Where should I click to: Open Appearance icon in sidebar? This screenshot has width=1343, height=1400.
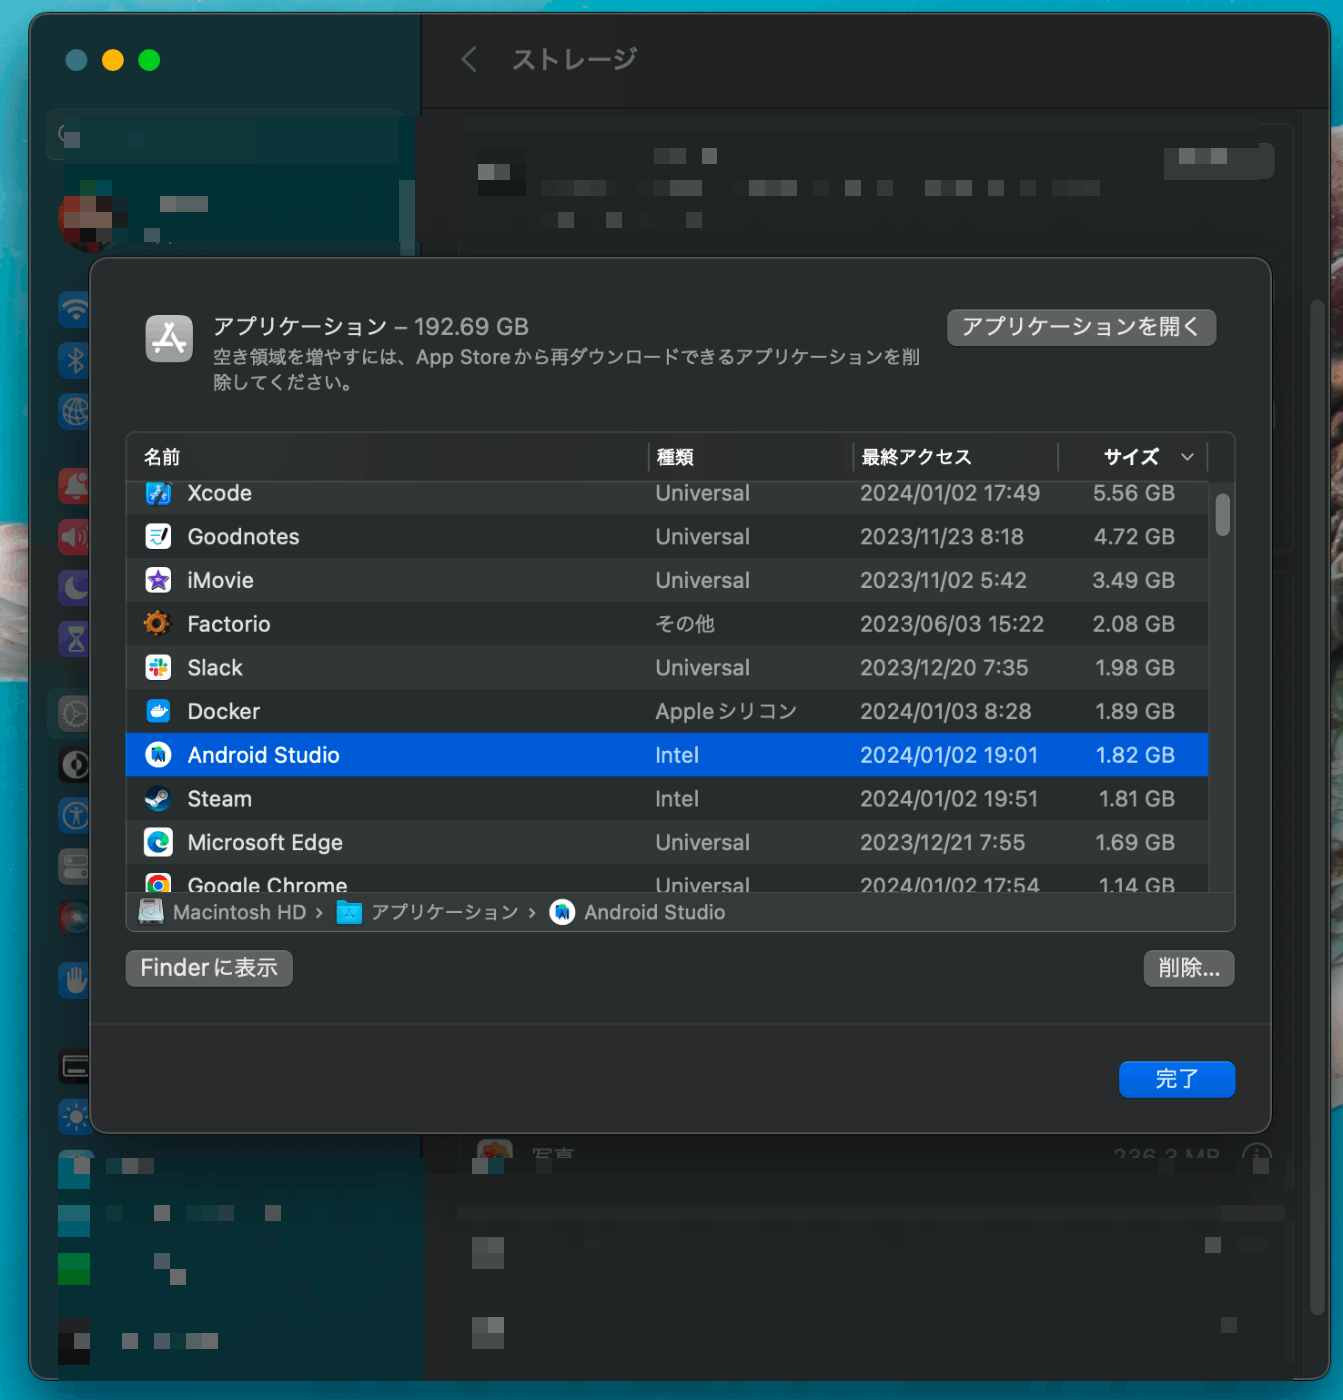74,765
